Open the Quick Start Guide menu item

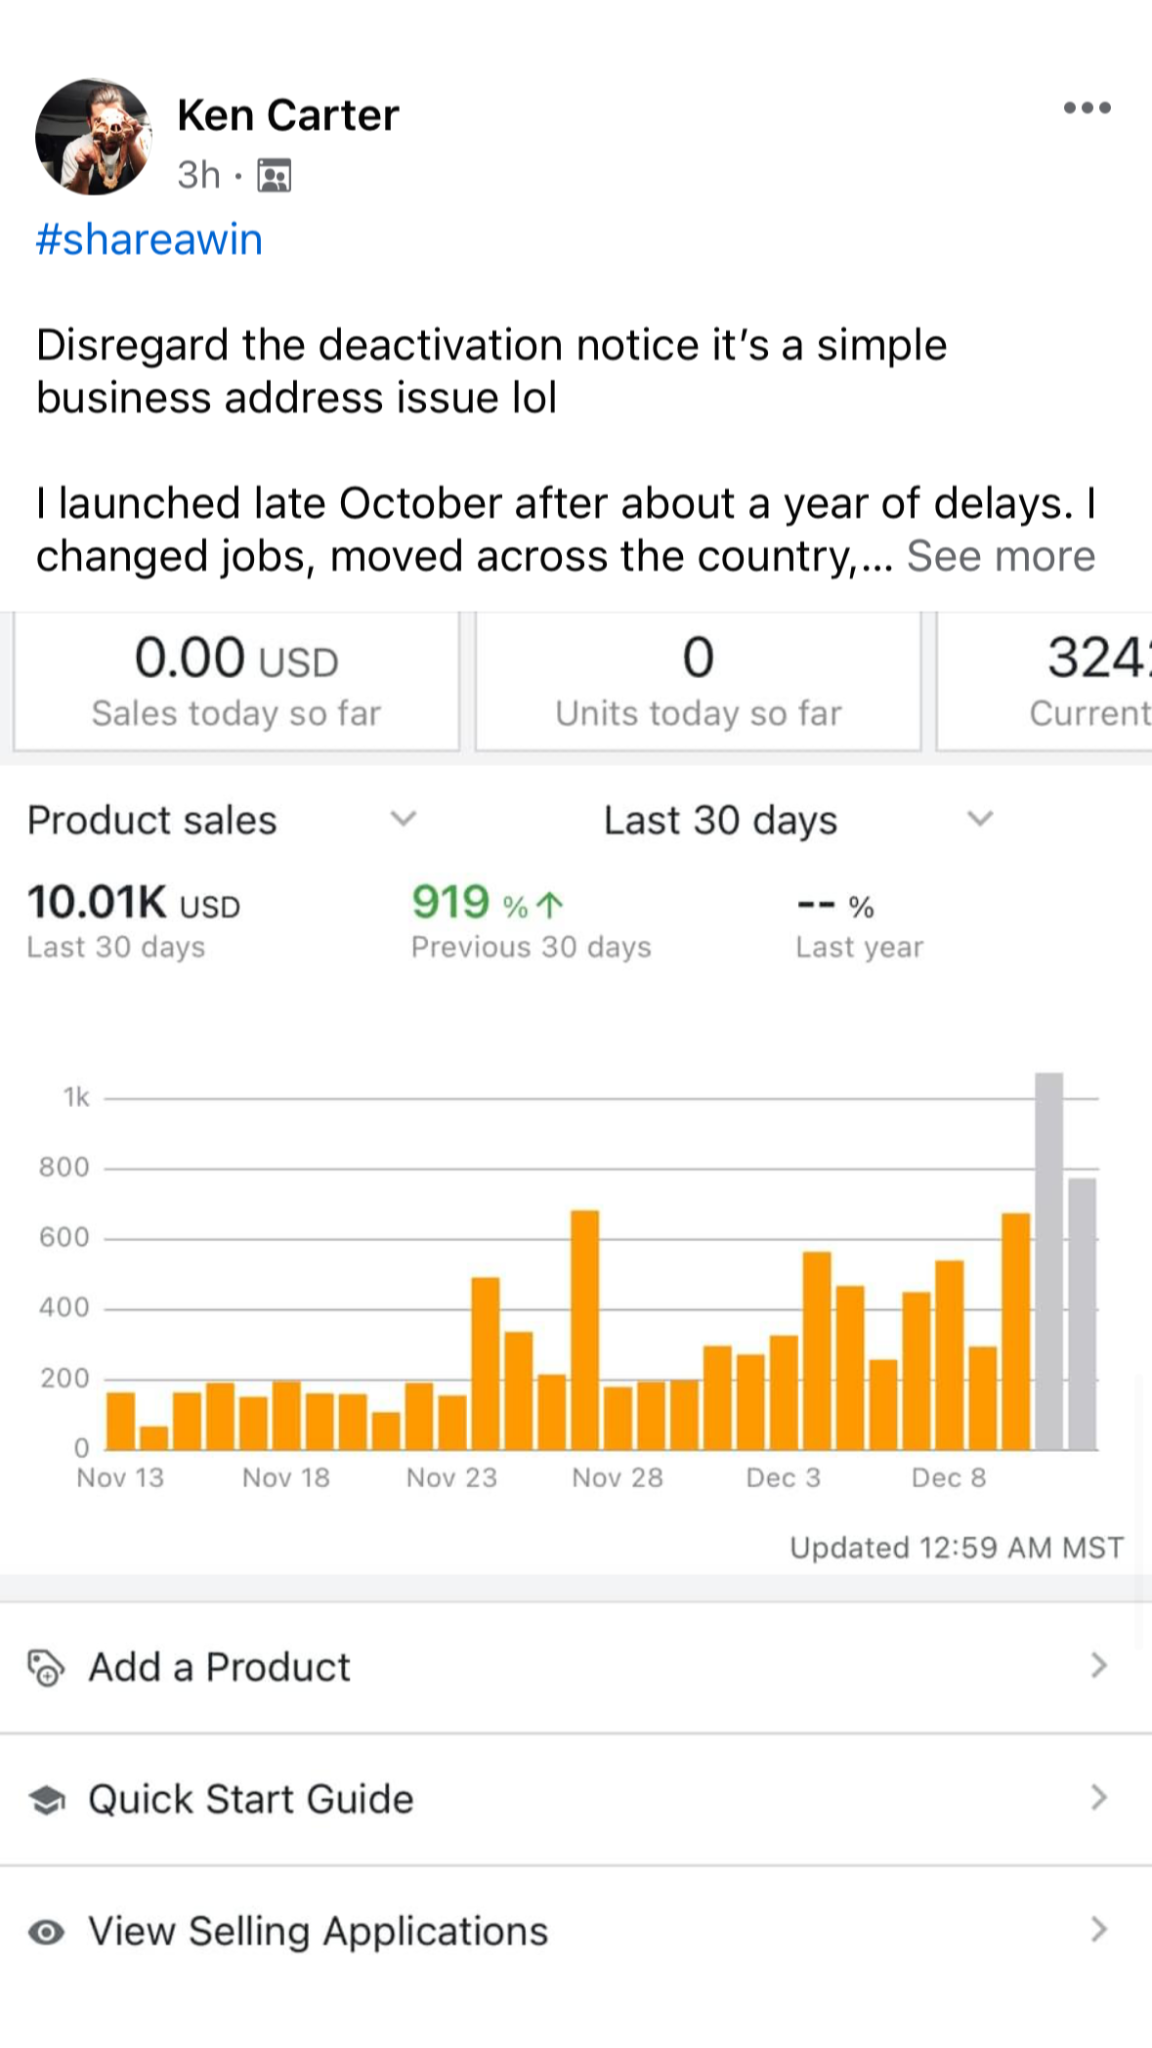point(251,1800)
